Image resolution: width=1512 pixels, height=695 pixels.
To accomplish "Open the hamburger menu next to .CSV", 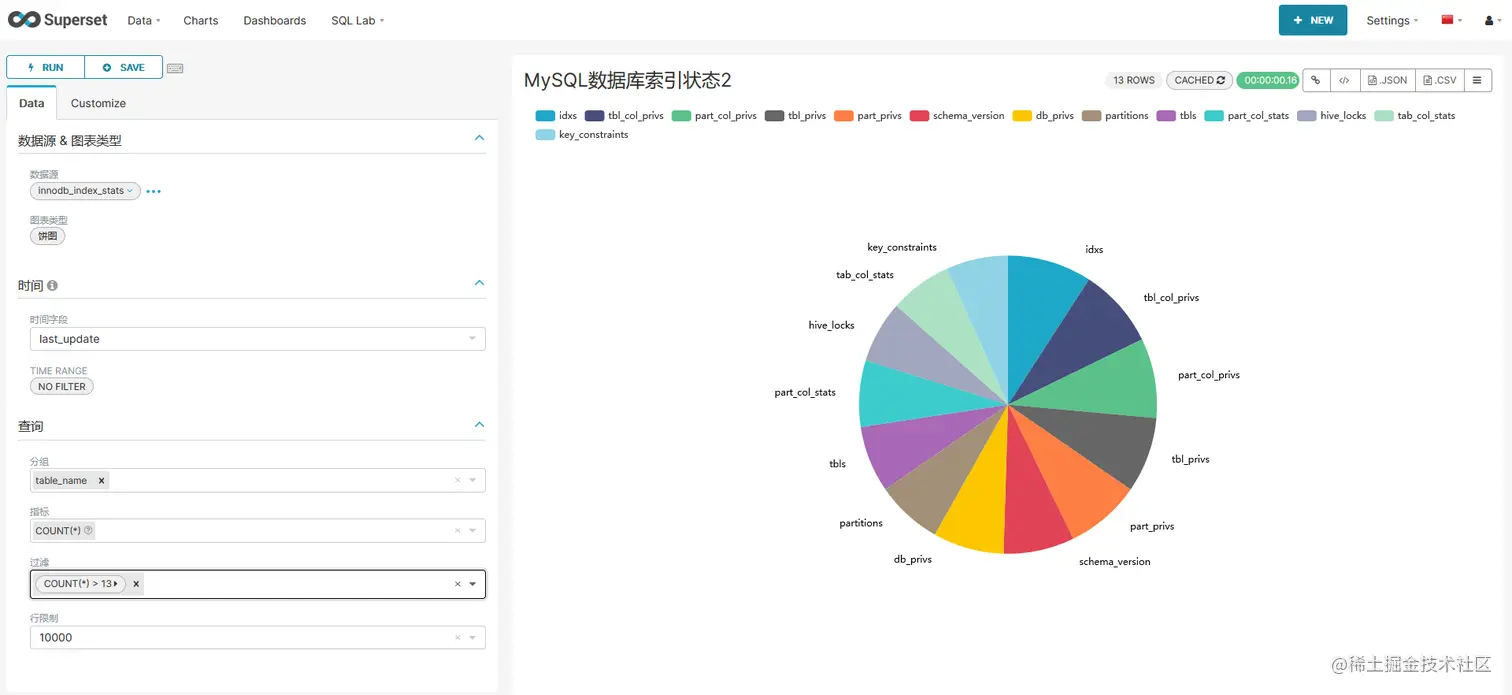I will pyautogui.click(x=1478, y=80).
